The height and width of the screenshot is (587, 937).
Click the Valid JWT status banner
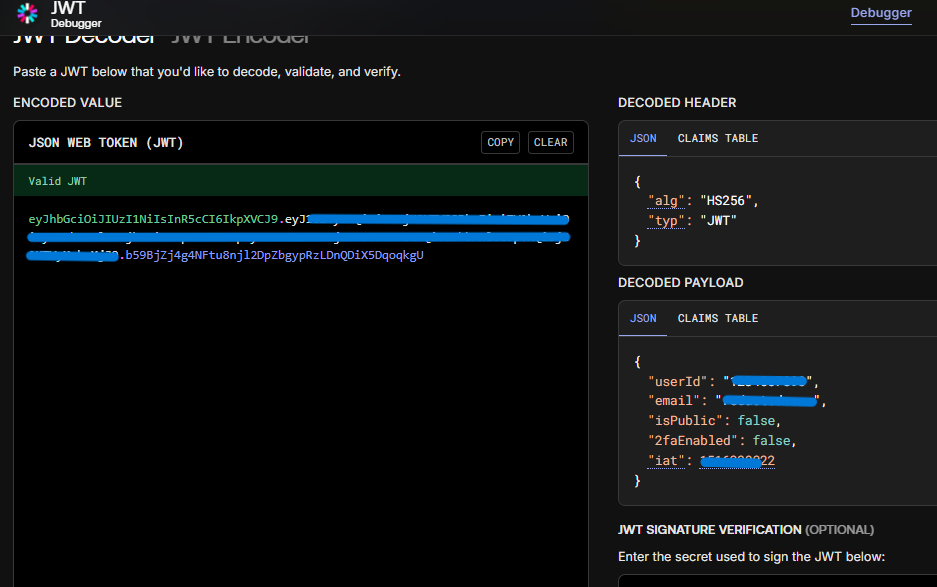click(301, 181)
